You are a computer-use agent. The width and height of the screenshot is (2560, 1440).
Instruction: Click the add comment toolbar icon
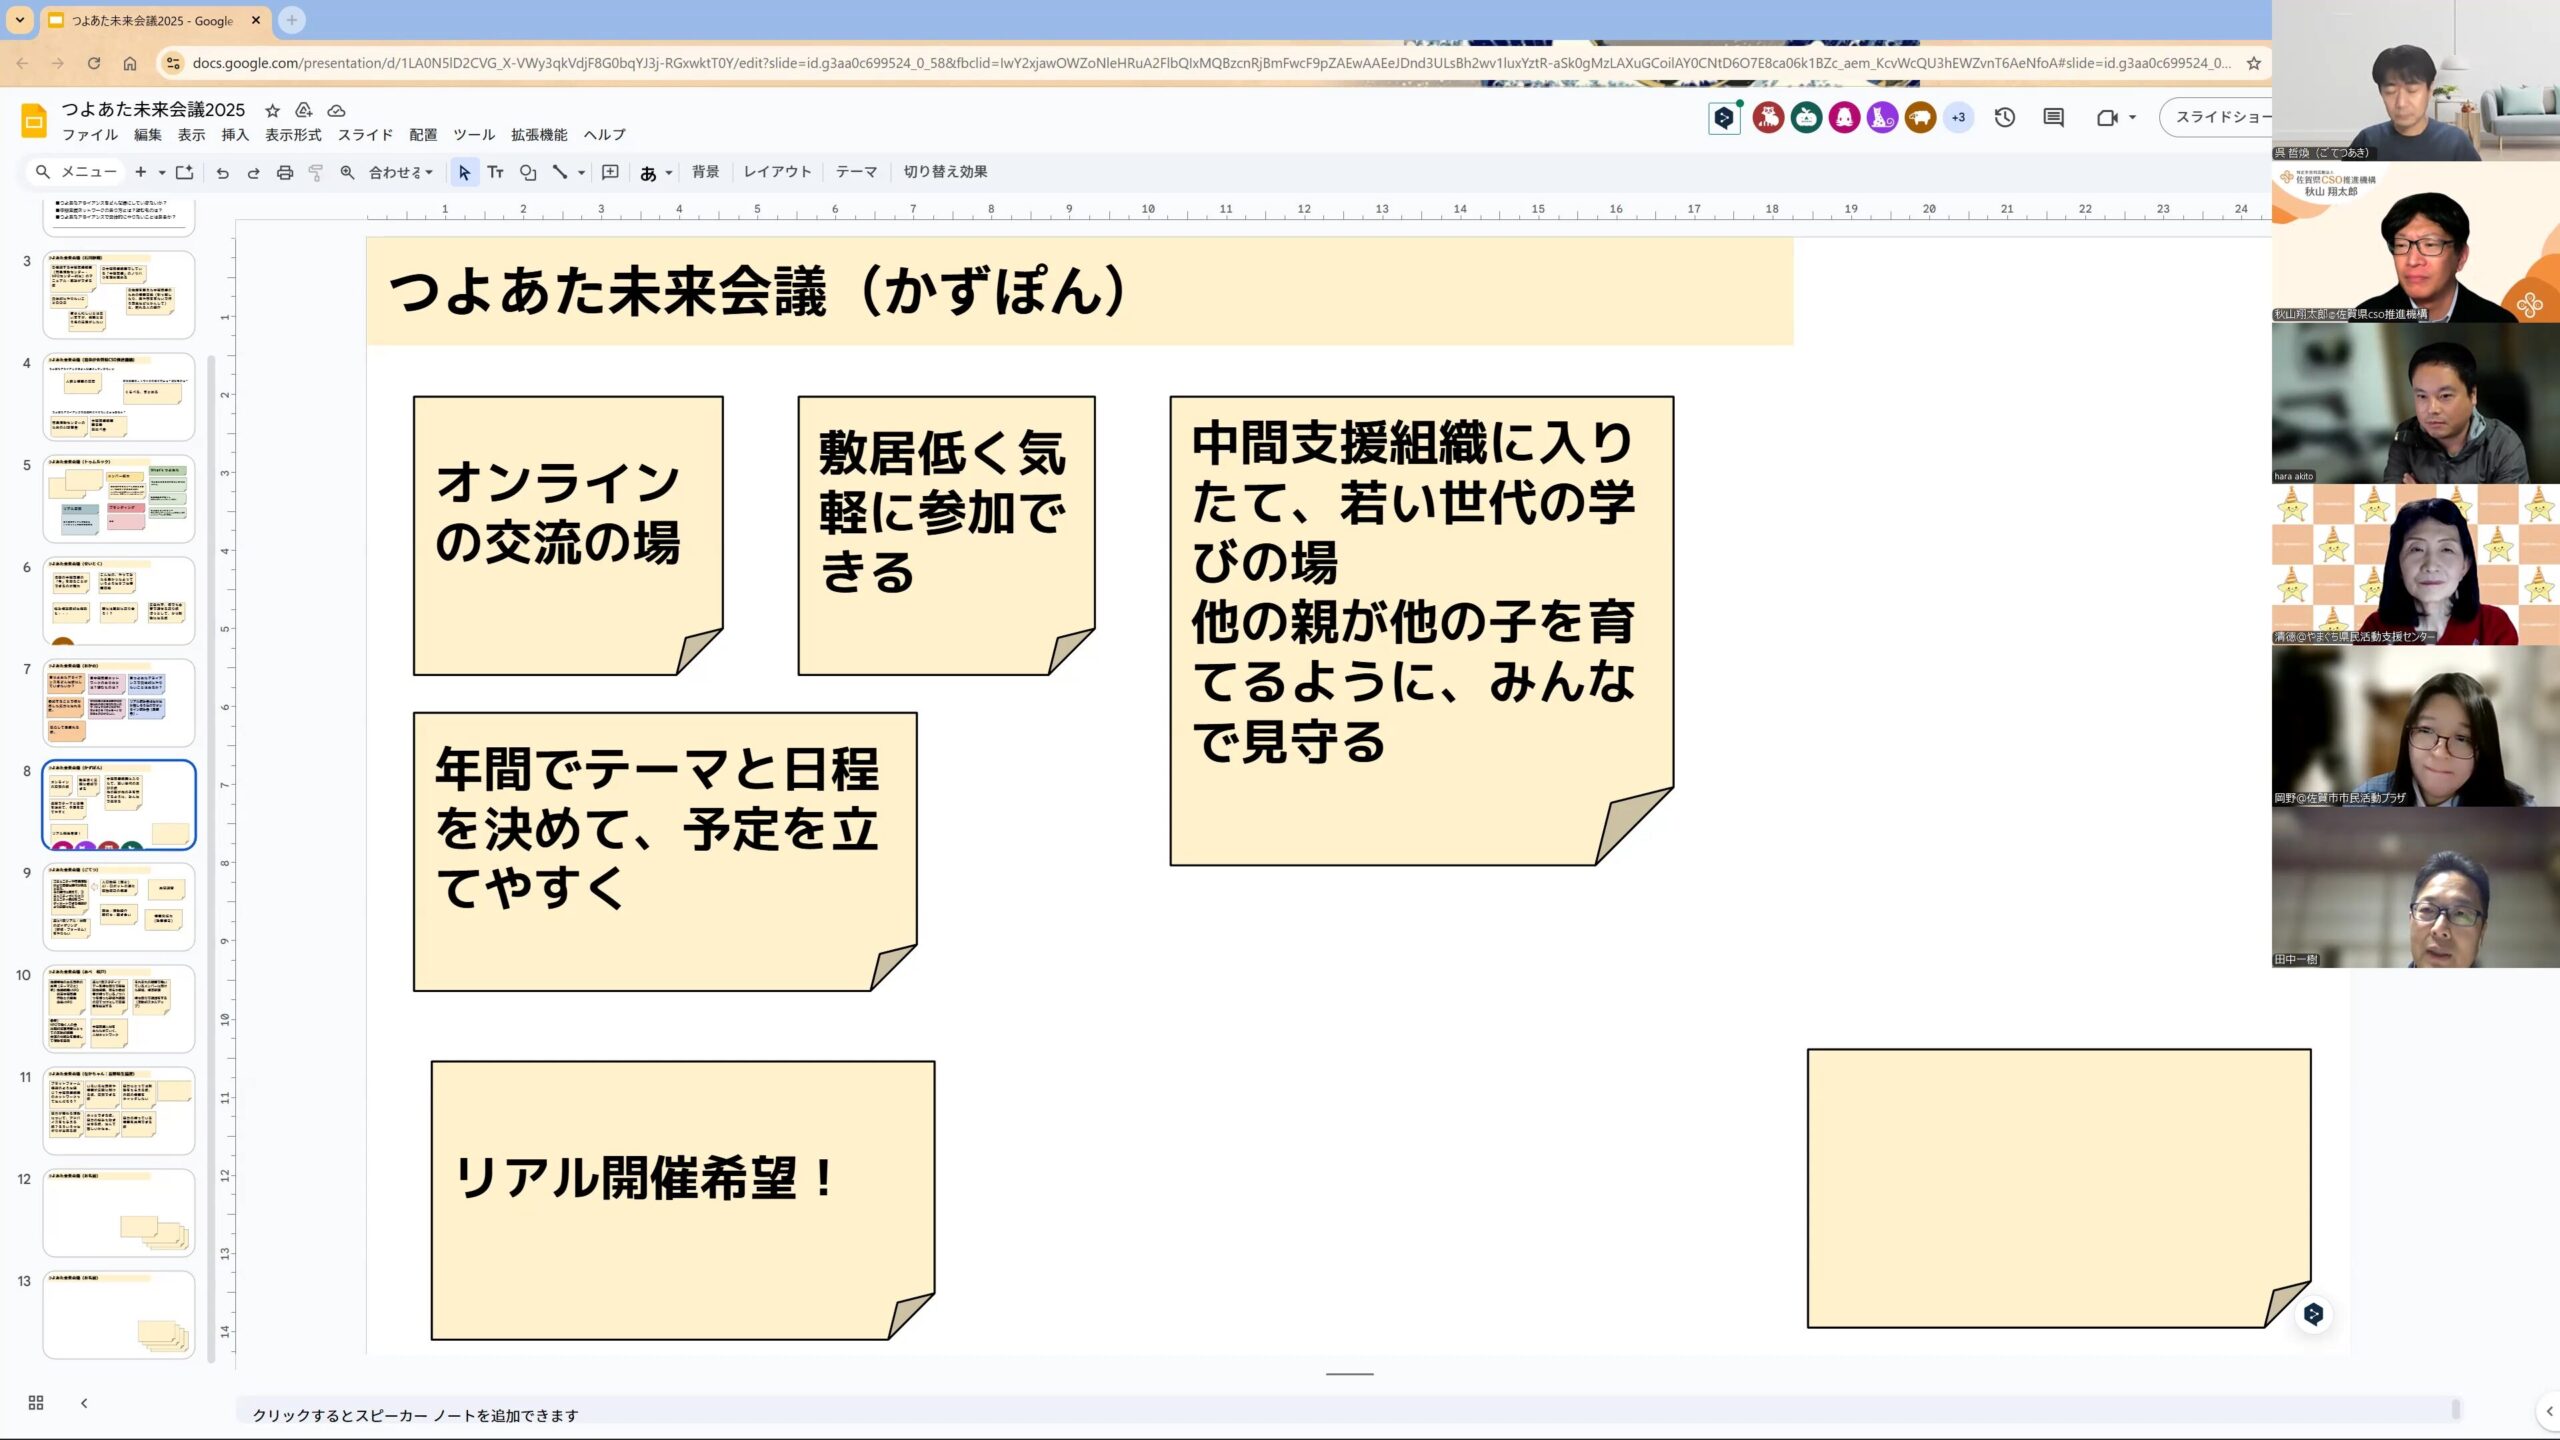610,173
